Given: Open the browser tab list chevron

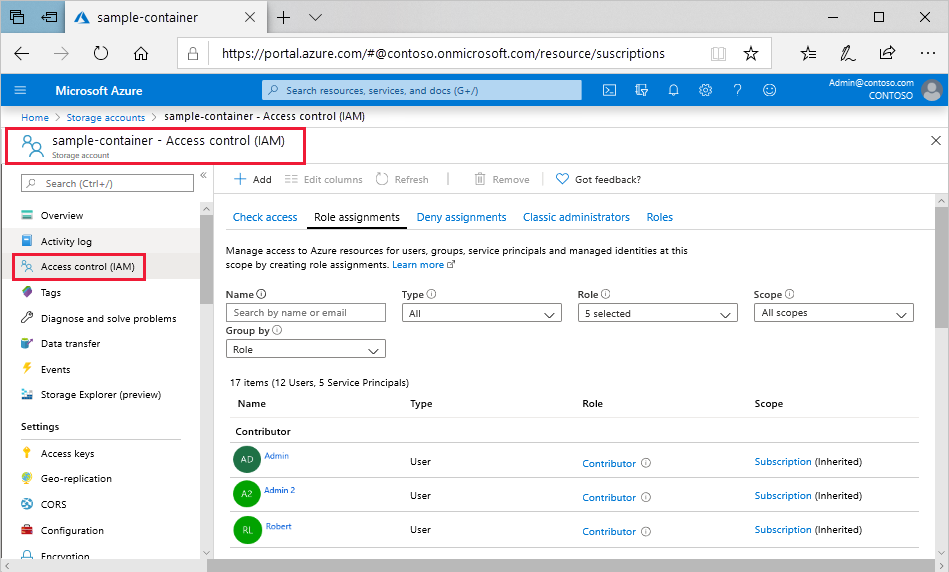Looking at the screenshot, I should tap(315, 18).
